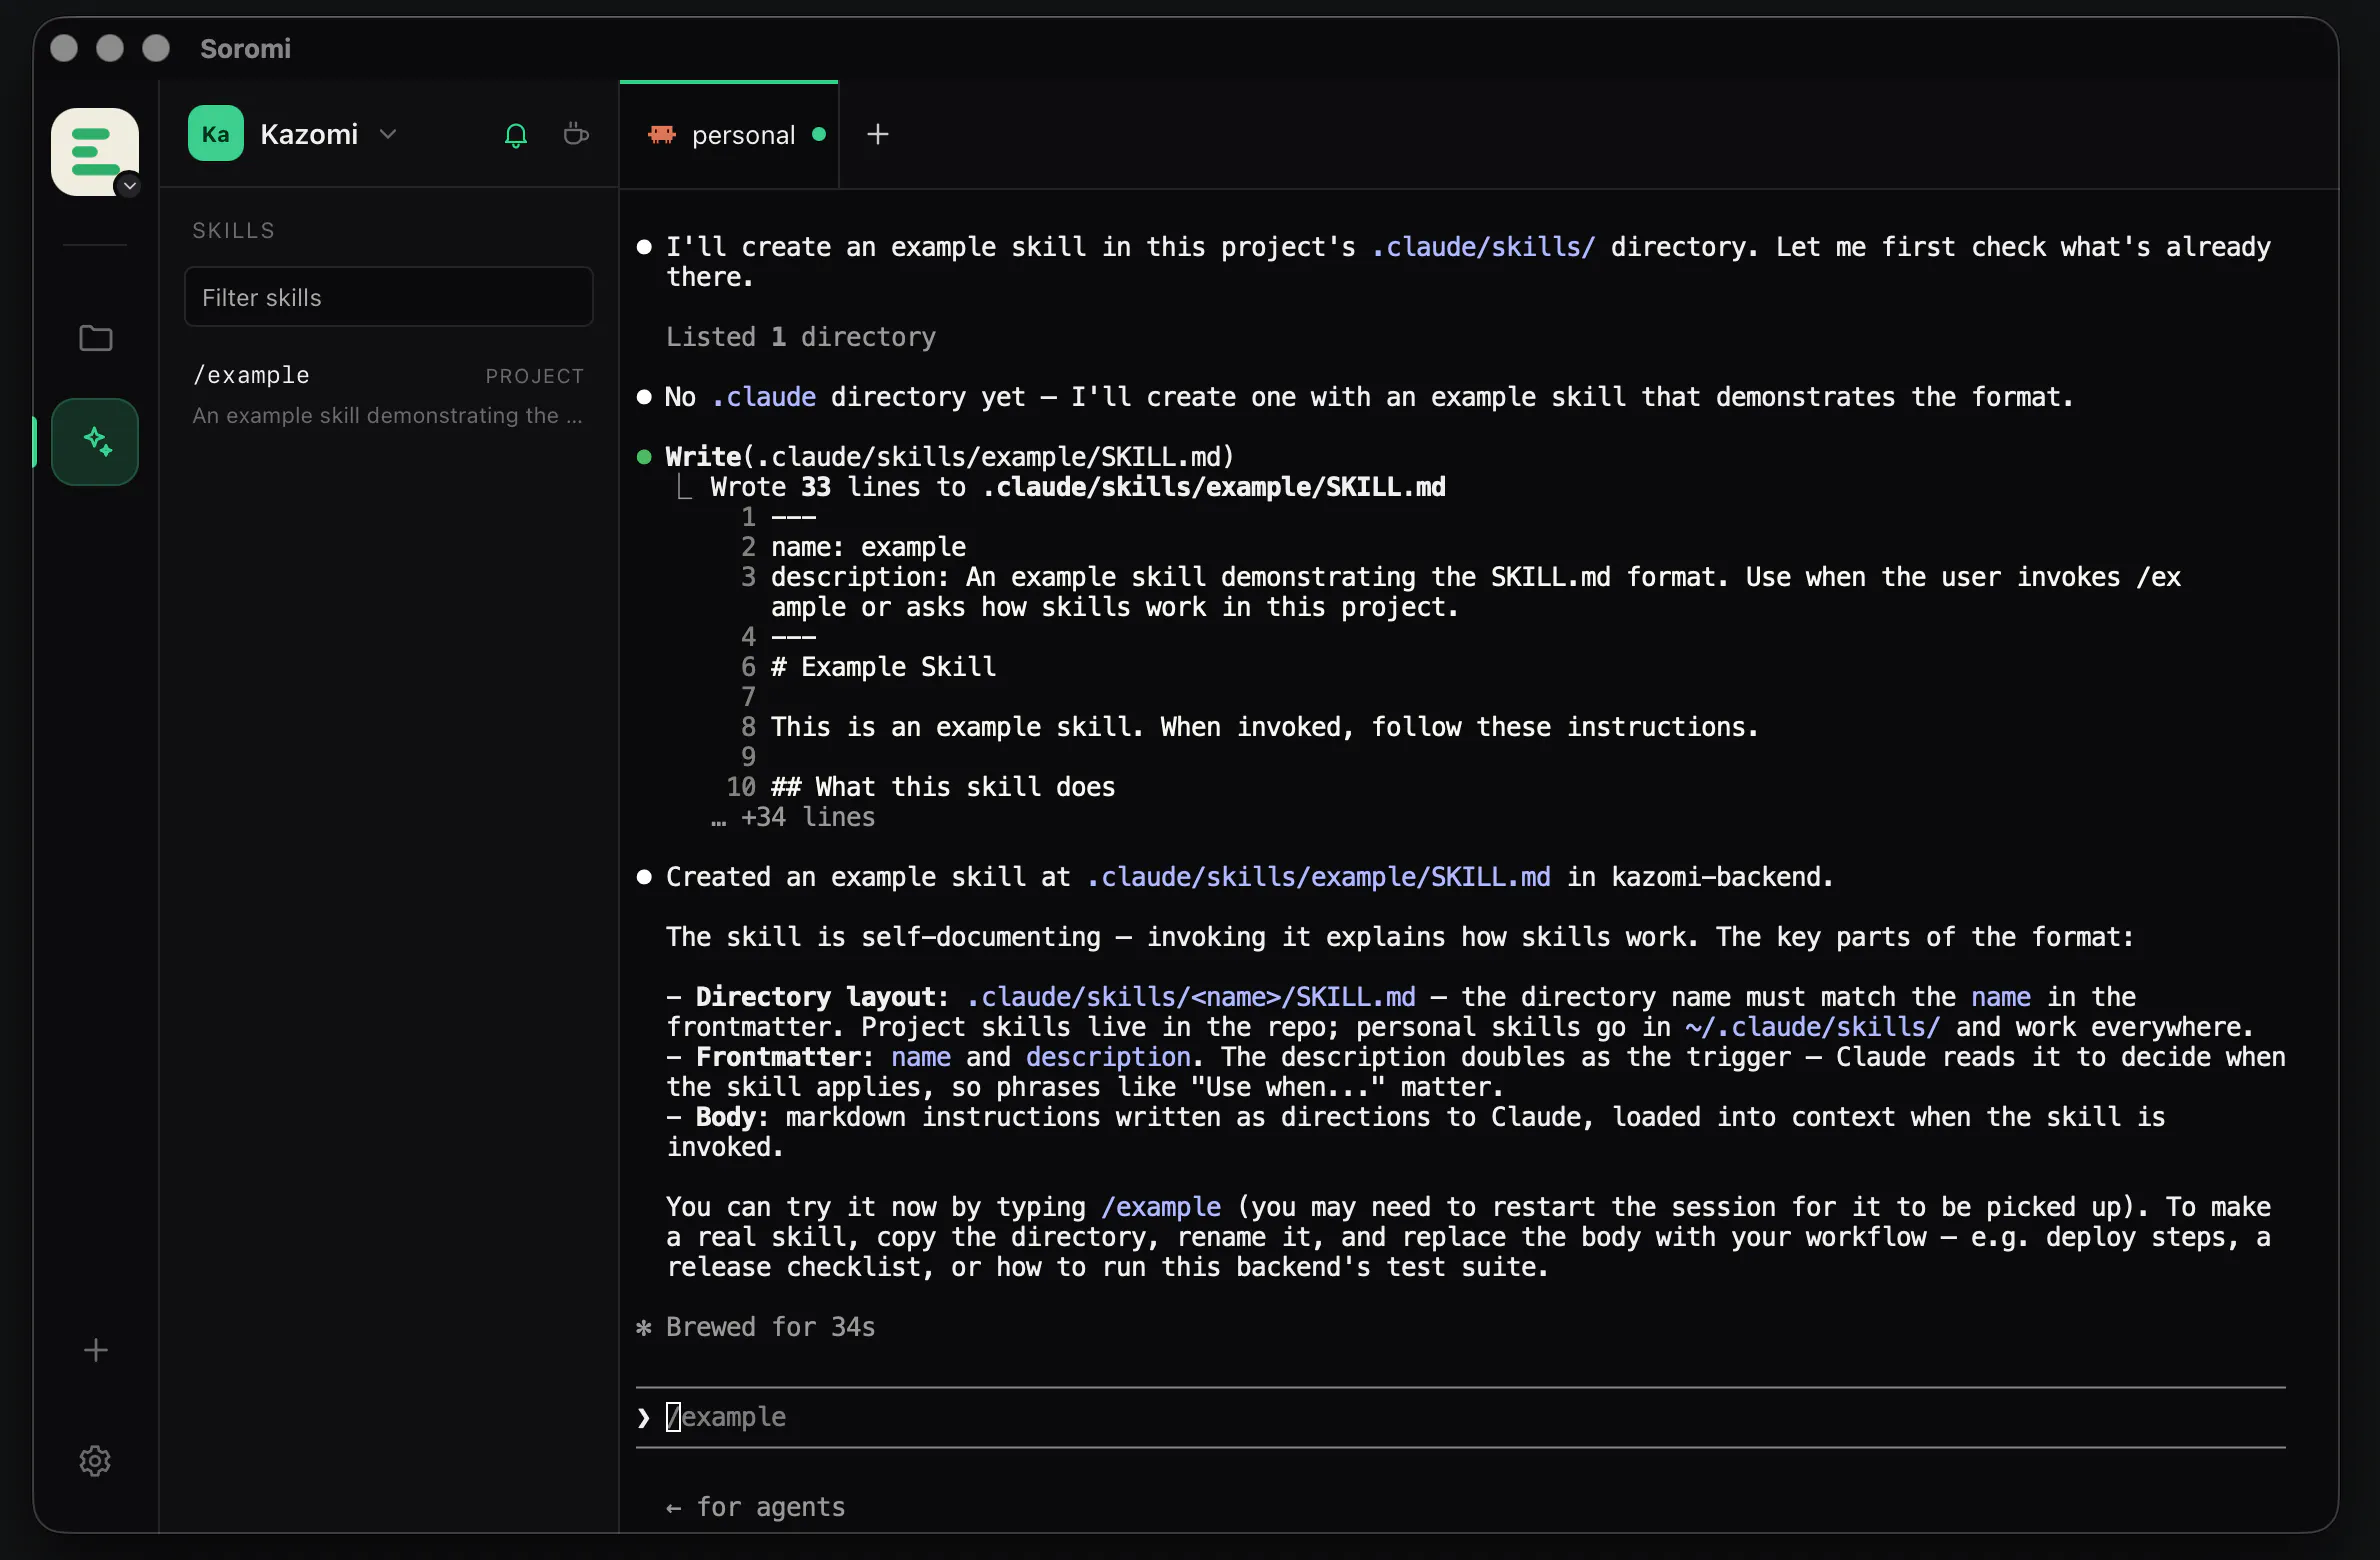Select the Skills sparkle sidebar icon

[x=95, y=441]
